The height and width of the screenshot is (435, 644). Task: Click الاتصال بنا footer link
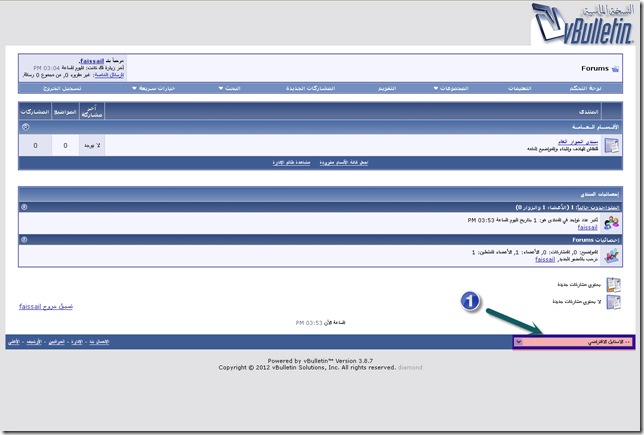point(99,342)
